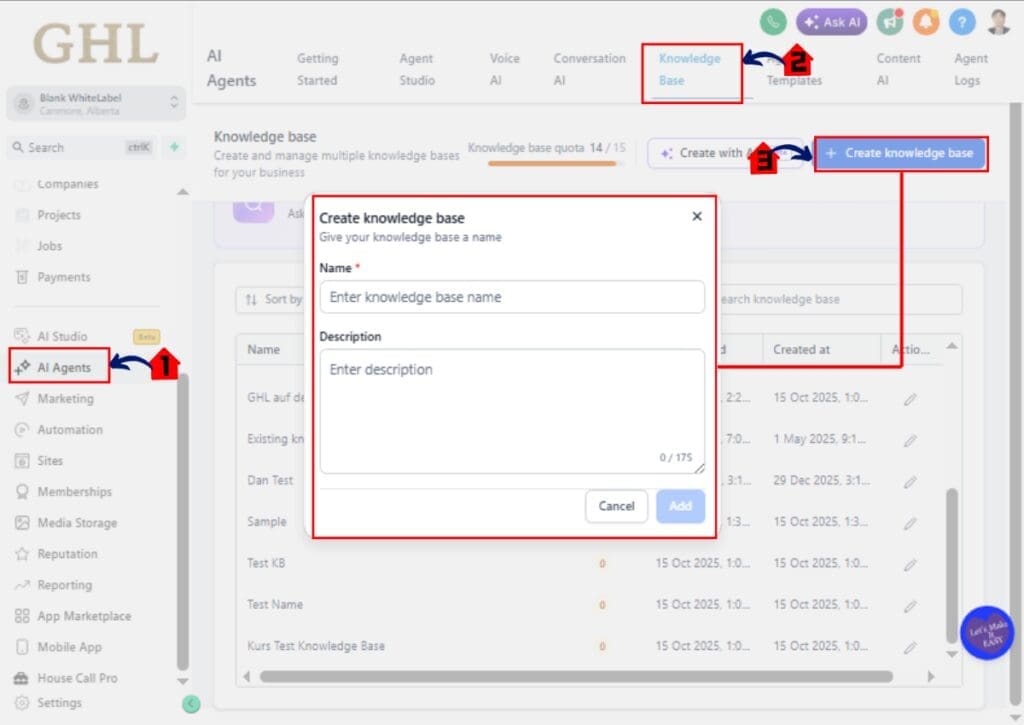The image size is (1024, 725).
Task: Switch to the Agent Logs tab
Action: pos(970,69)
